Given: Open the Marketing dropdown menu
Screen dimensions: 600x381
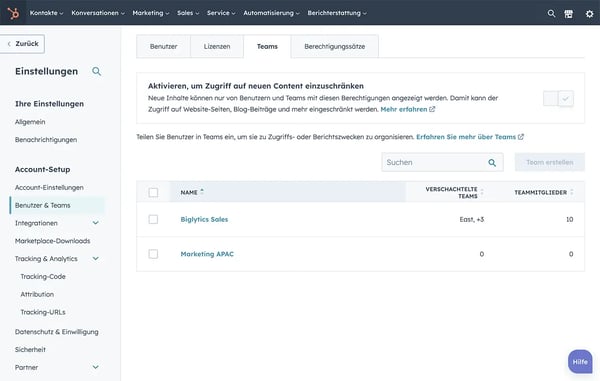Looking at the screenshot, I should tap(151, 13).
